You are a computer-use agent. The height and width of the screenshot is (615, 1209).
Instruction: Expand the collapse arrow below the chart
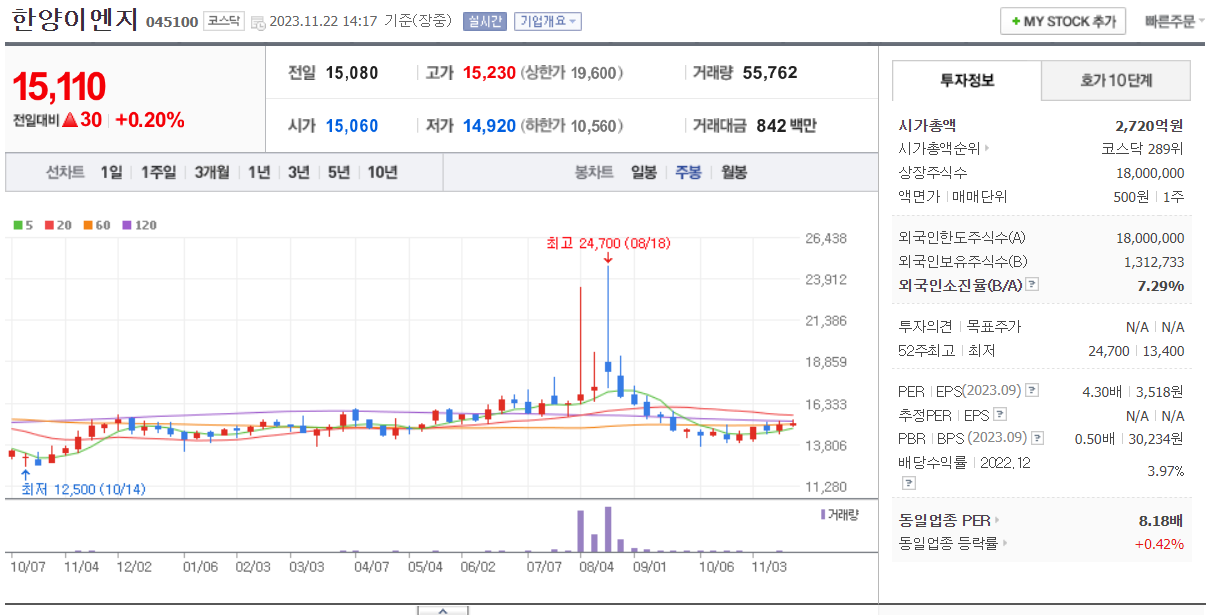[x=441, y=609]
